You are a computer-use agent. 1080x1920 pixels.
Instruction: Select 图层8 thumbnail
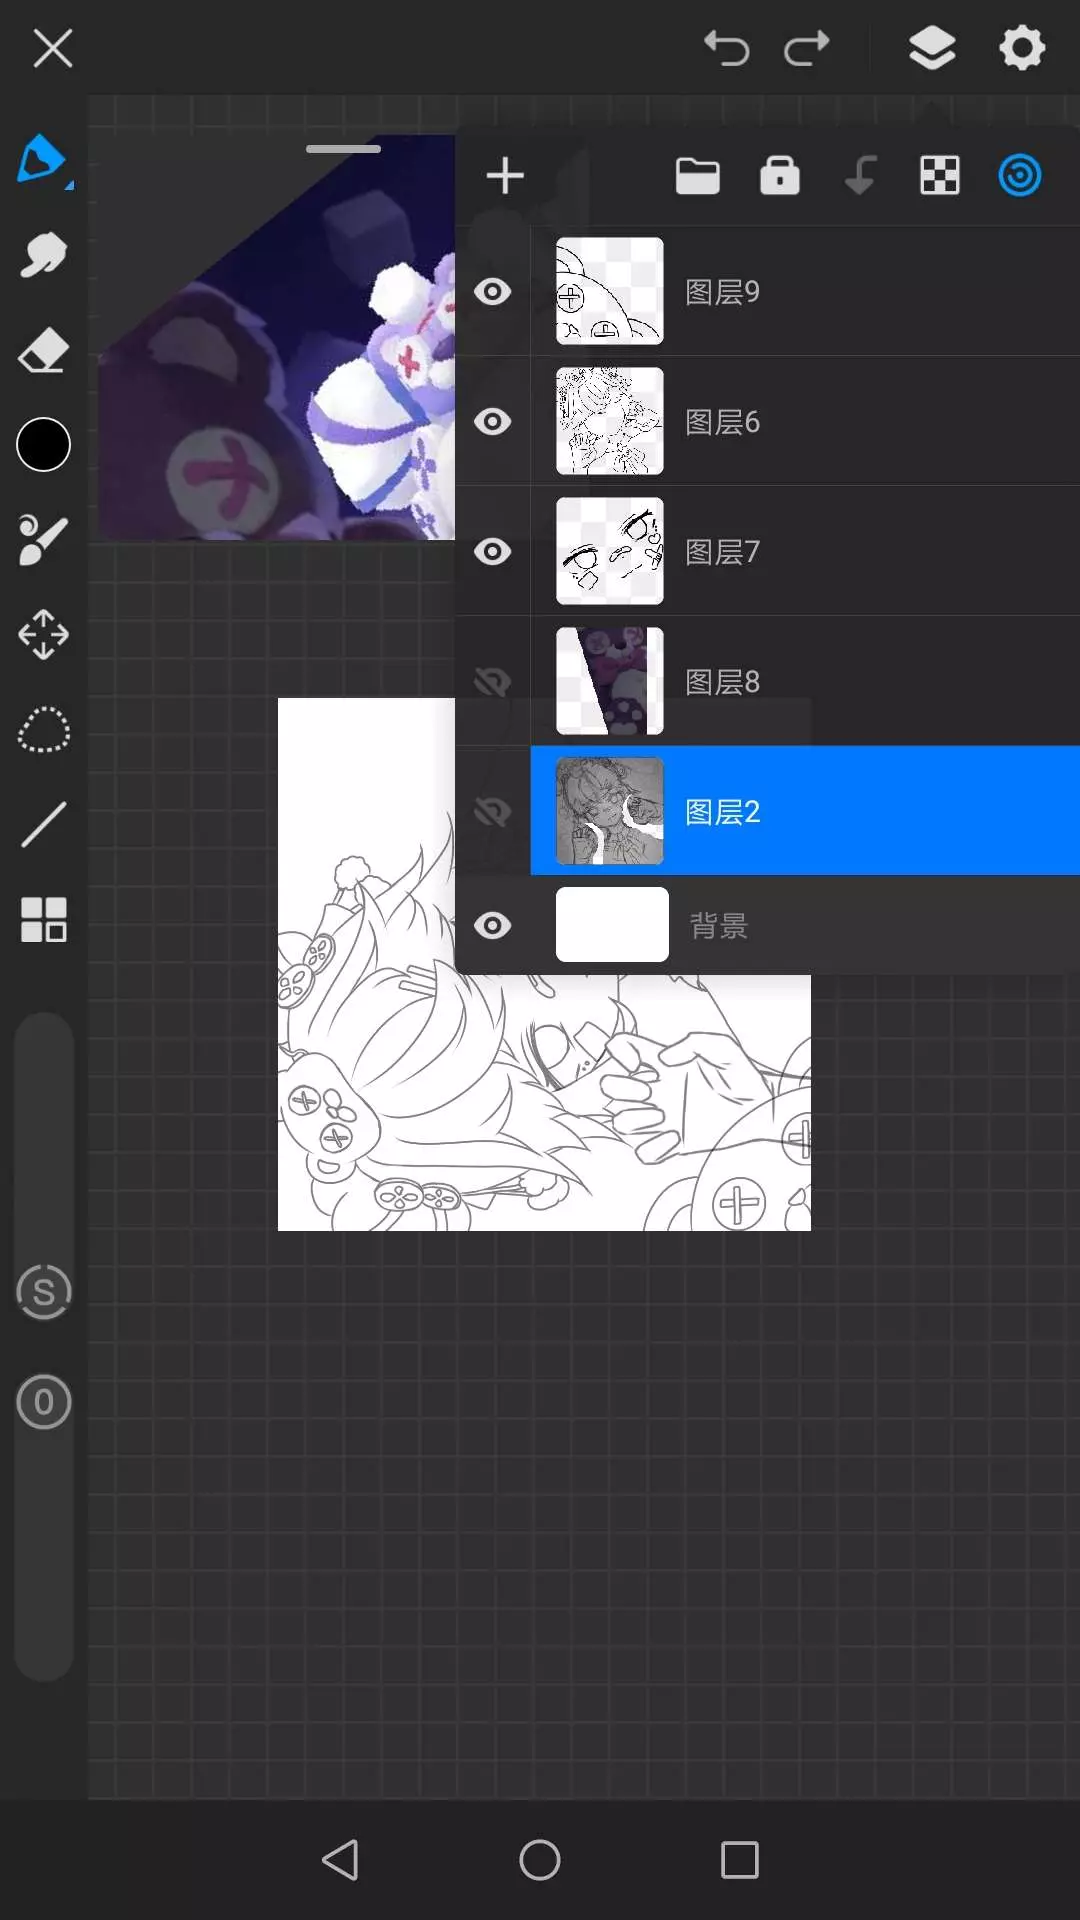coord(609,681)
